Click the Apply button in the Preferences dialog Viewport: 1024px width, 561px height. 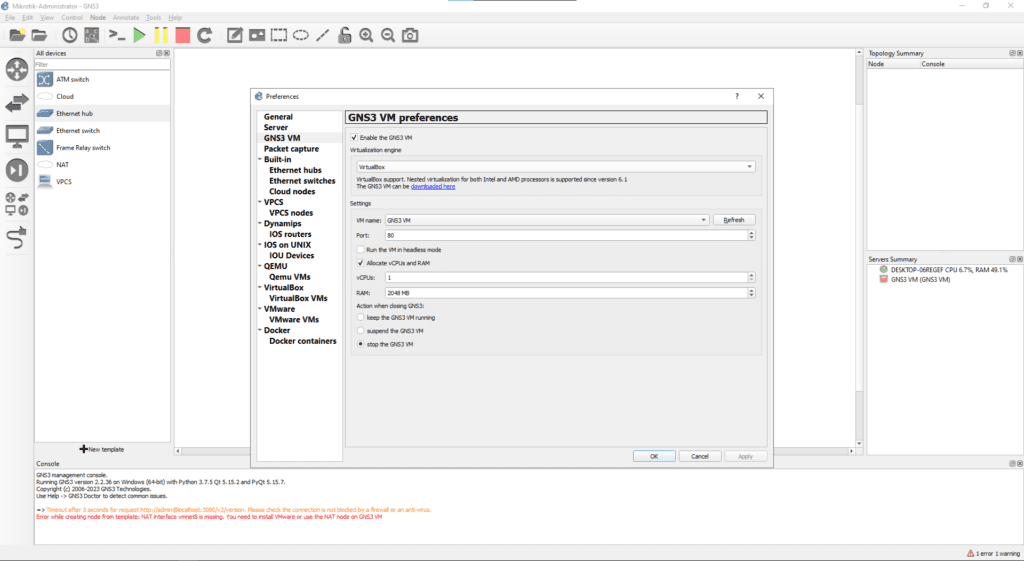coord(745,457)
